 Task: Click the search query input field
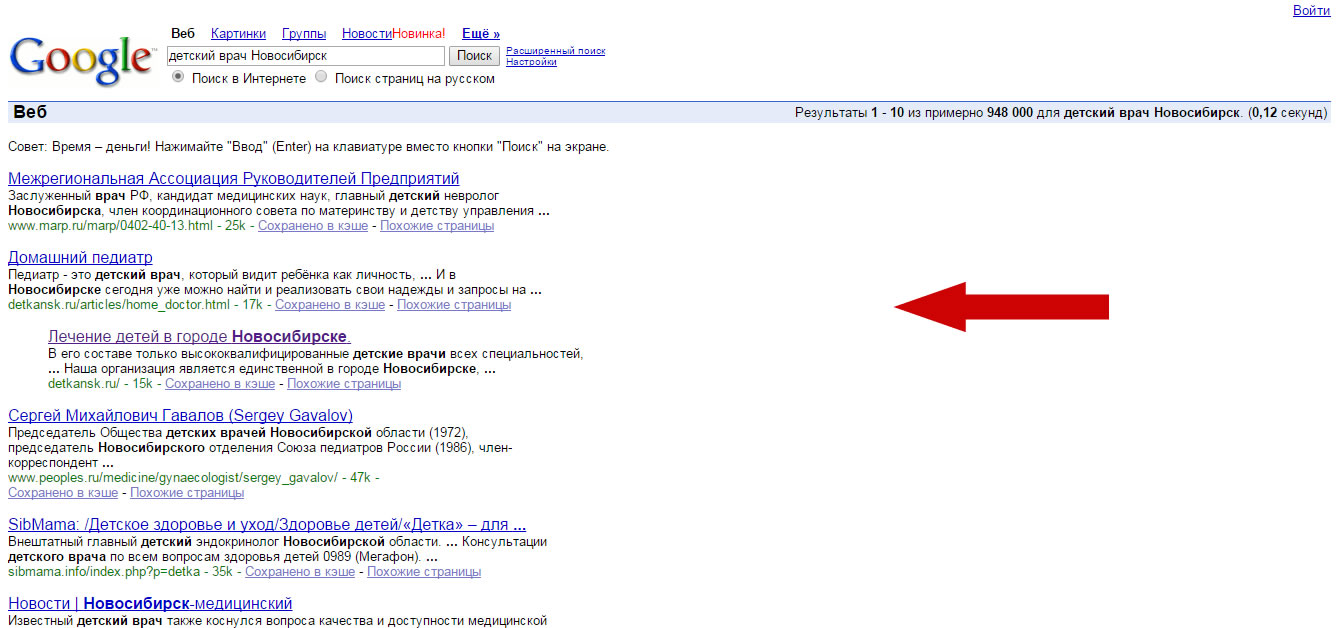305,56
